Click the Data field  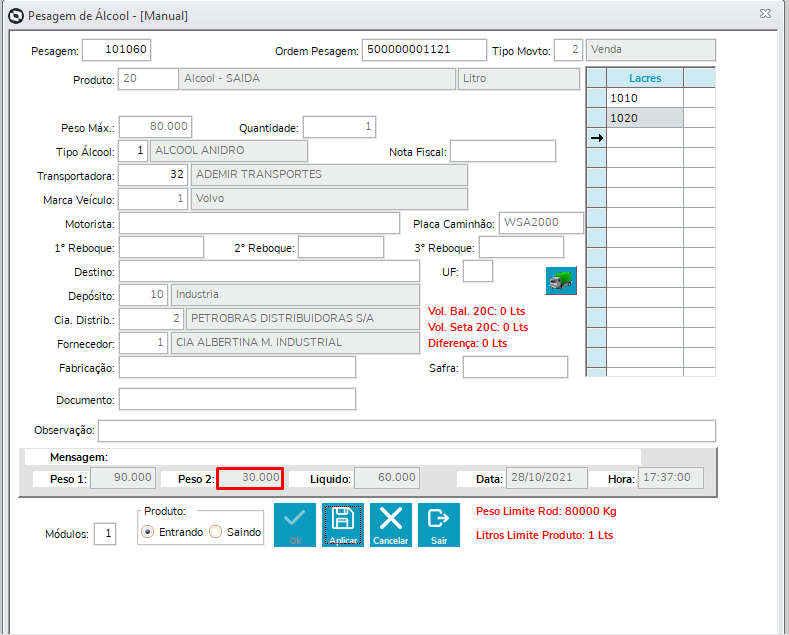pos(547,478)
